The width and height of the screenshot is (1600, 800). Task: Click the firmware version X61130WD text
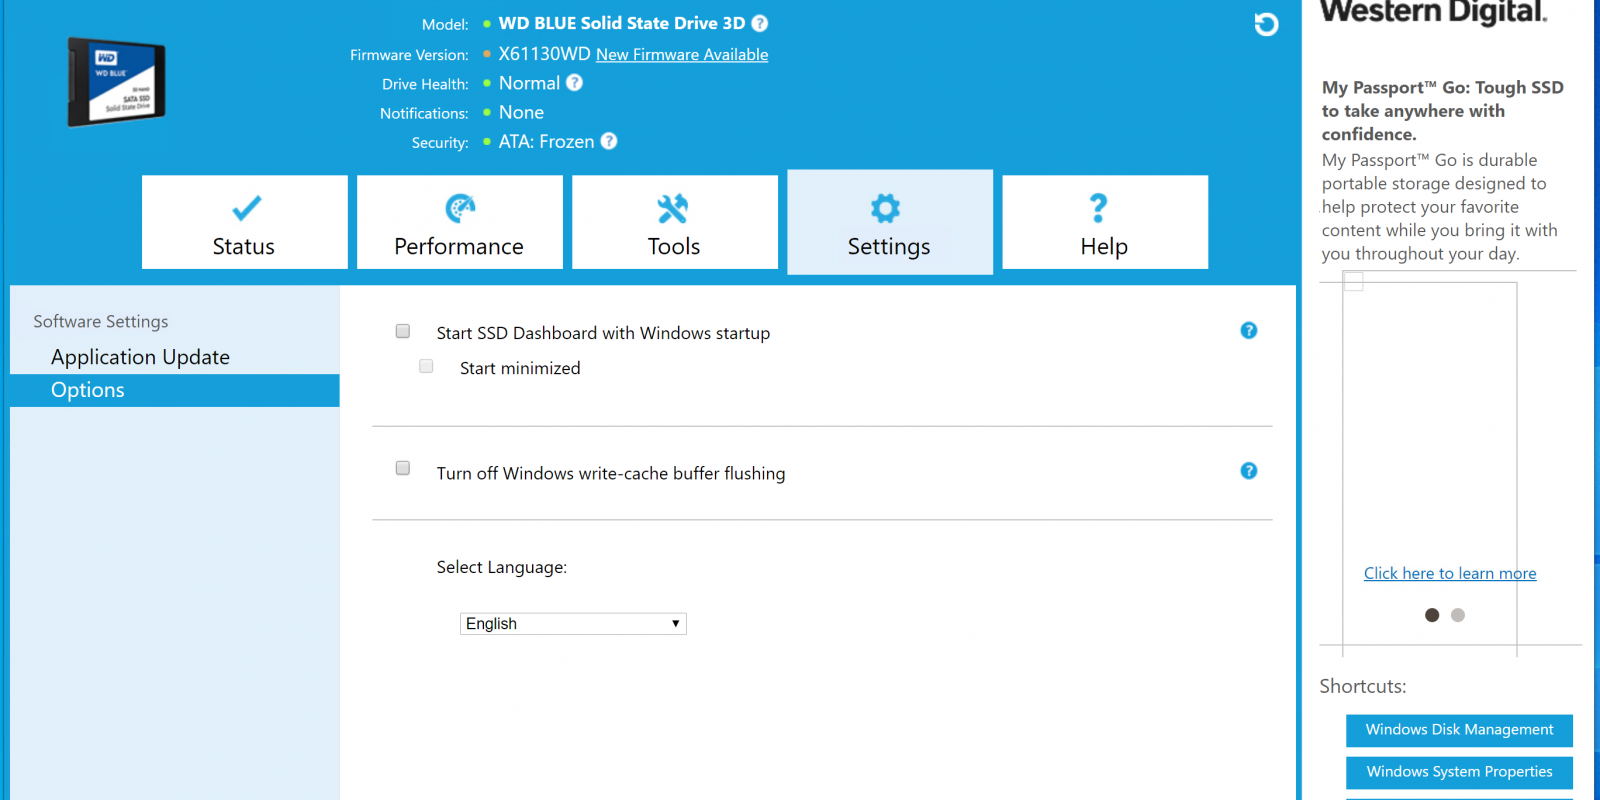click(544, 54)
